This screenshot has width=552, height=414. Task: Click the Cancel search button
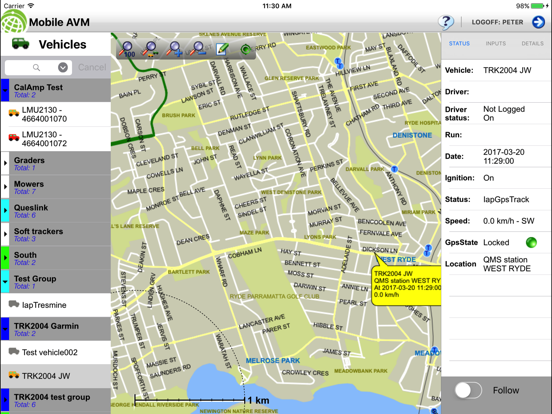(x=92, y=67)
